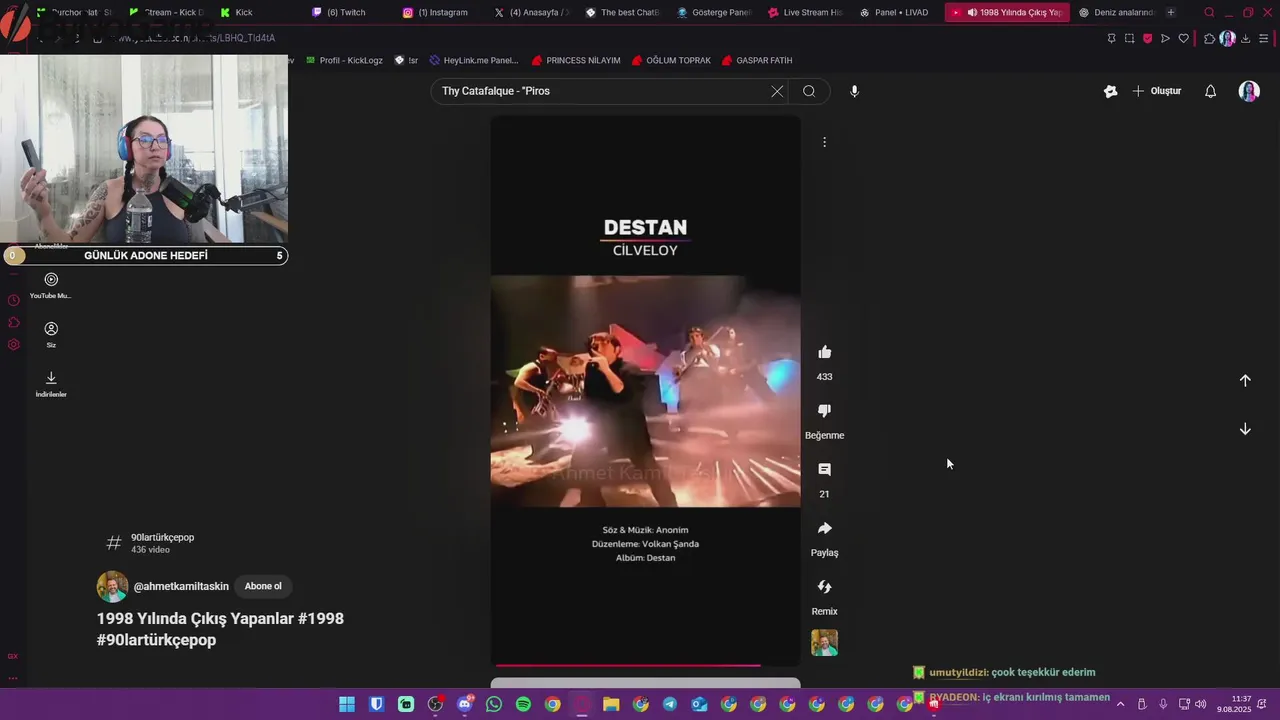1280x720 pixels.
Task: Switch to The best ChatBot tab
Action: [x=622, y=12]
